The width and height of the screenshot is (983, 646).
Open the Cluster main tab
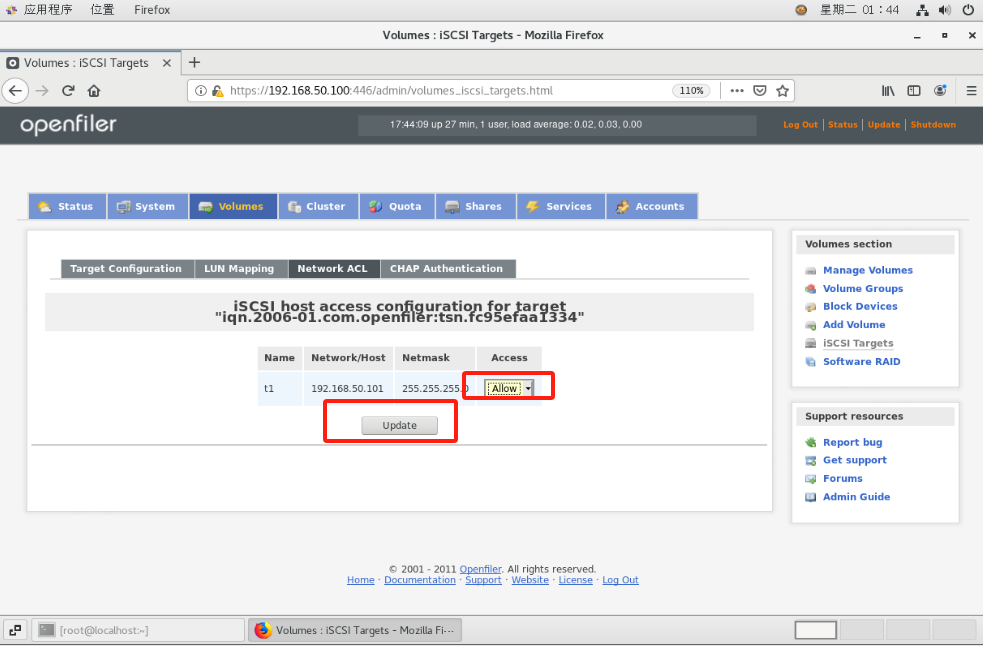click(x=318, y=206)
